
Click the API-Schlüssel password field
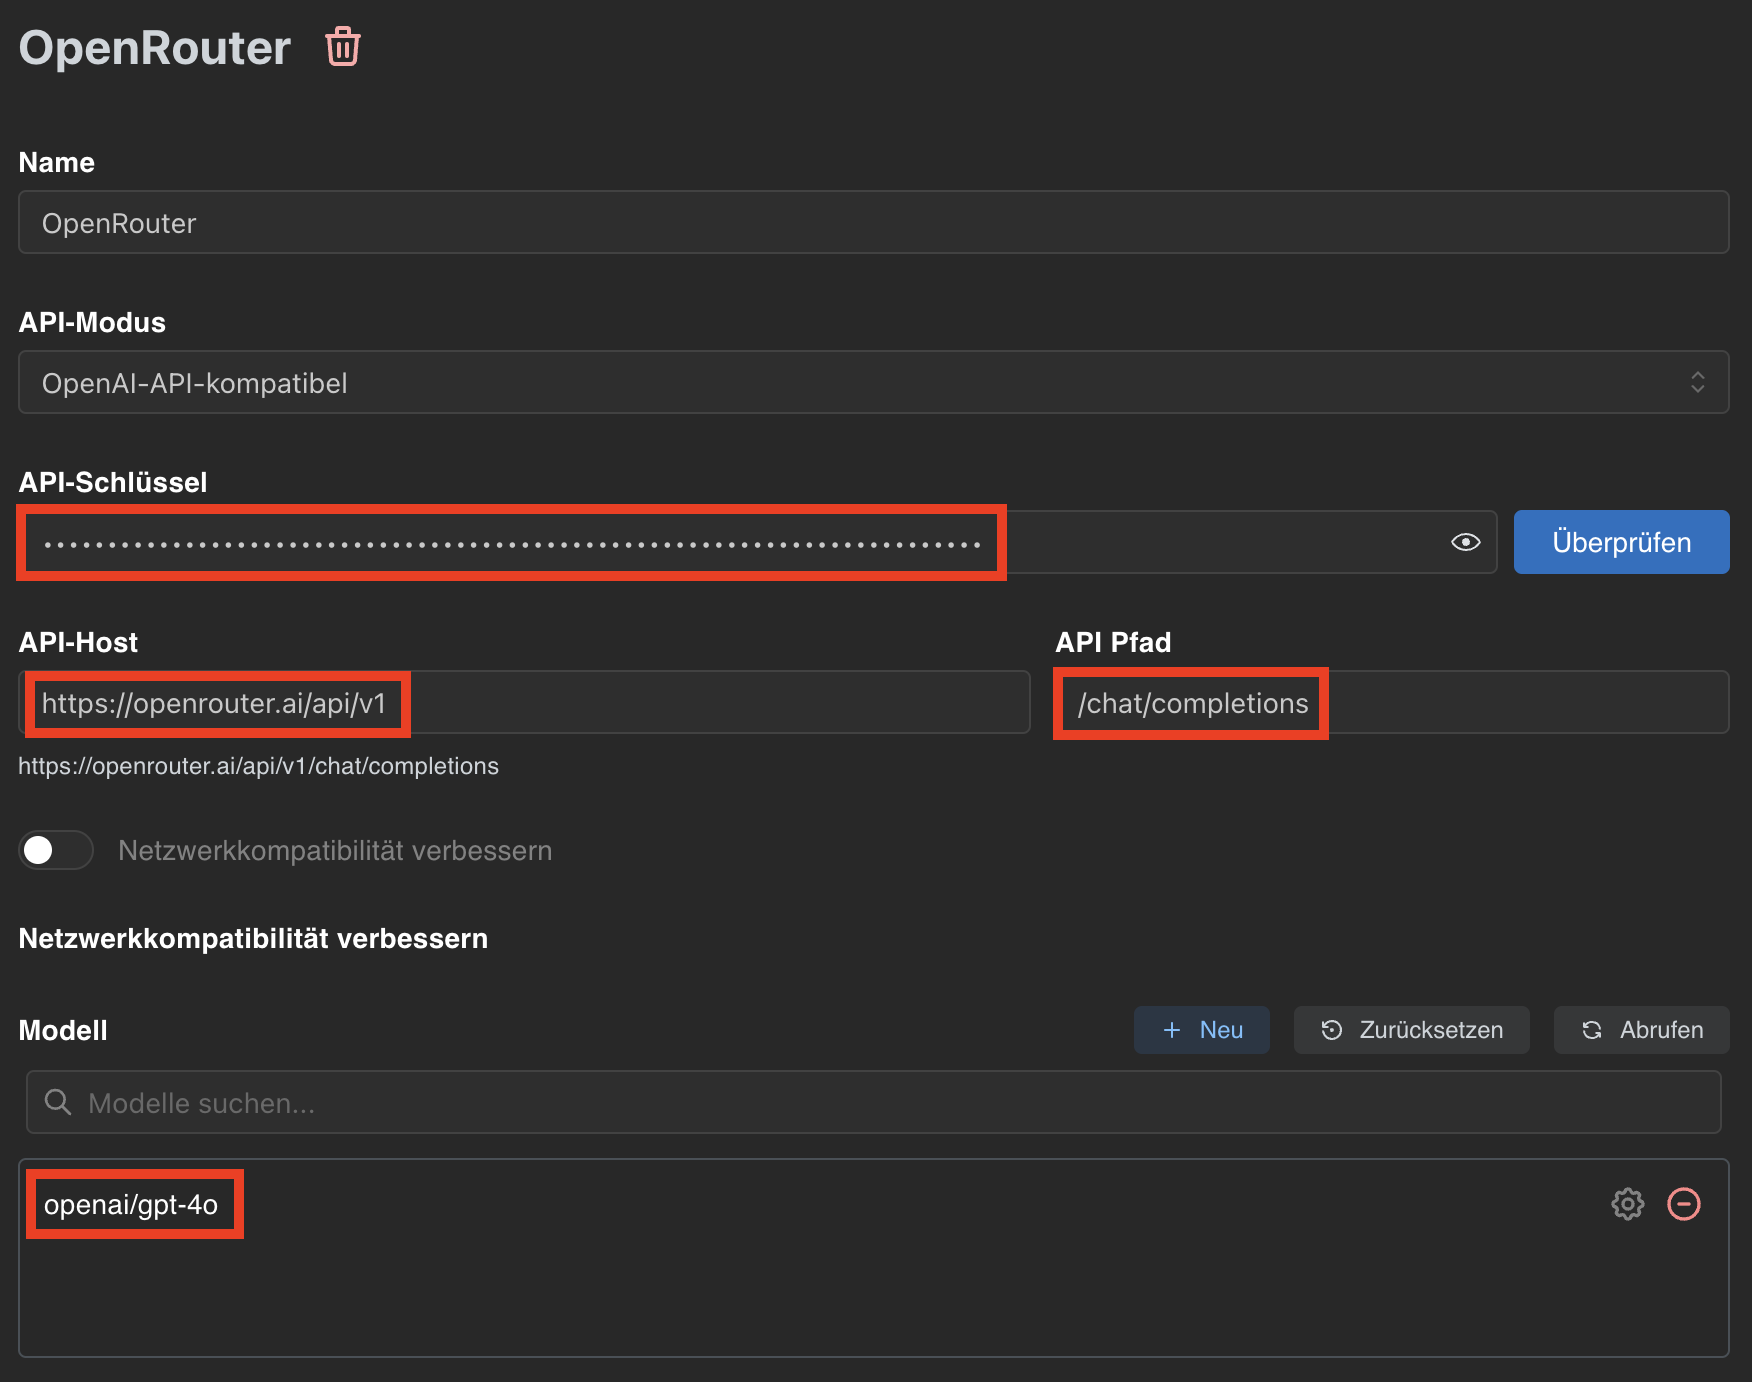pyautogui.click(x=758, y=542)
